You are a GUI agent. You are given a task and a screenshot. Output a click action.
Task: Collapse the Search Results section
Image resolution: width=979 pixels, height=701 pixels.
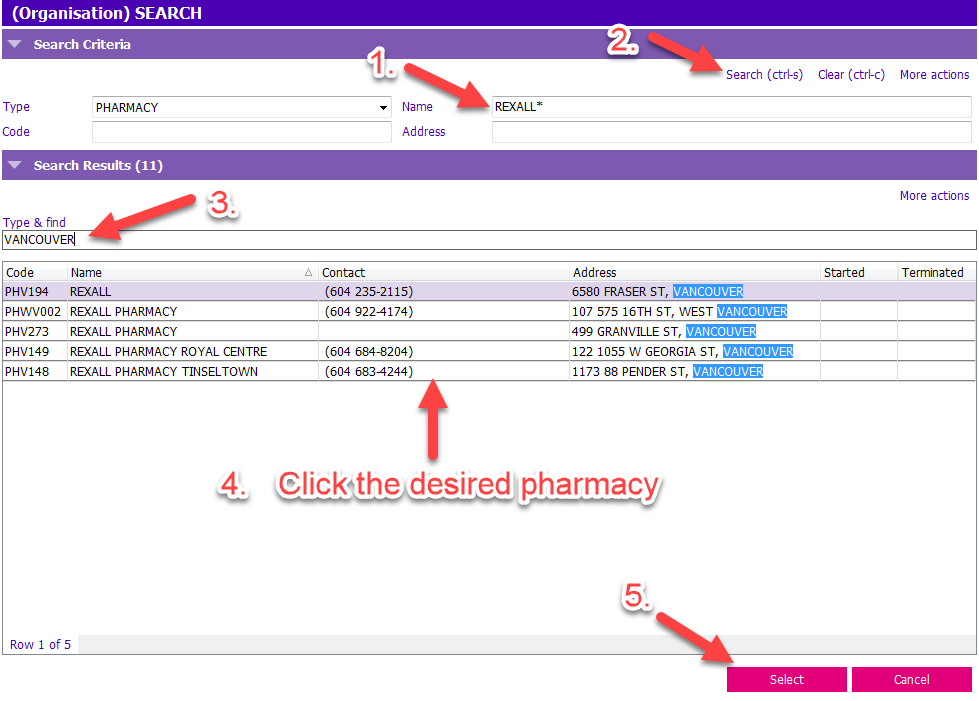[x=14, y=165]
